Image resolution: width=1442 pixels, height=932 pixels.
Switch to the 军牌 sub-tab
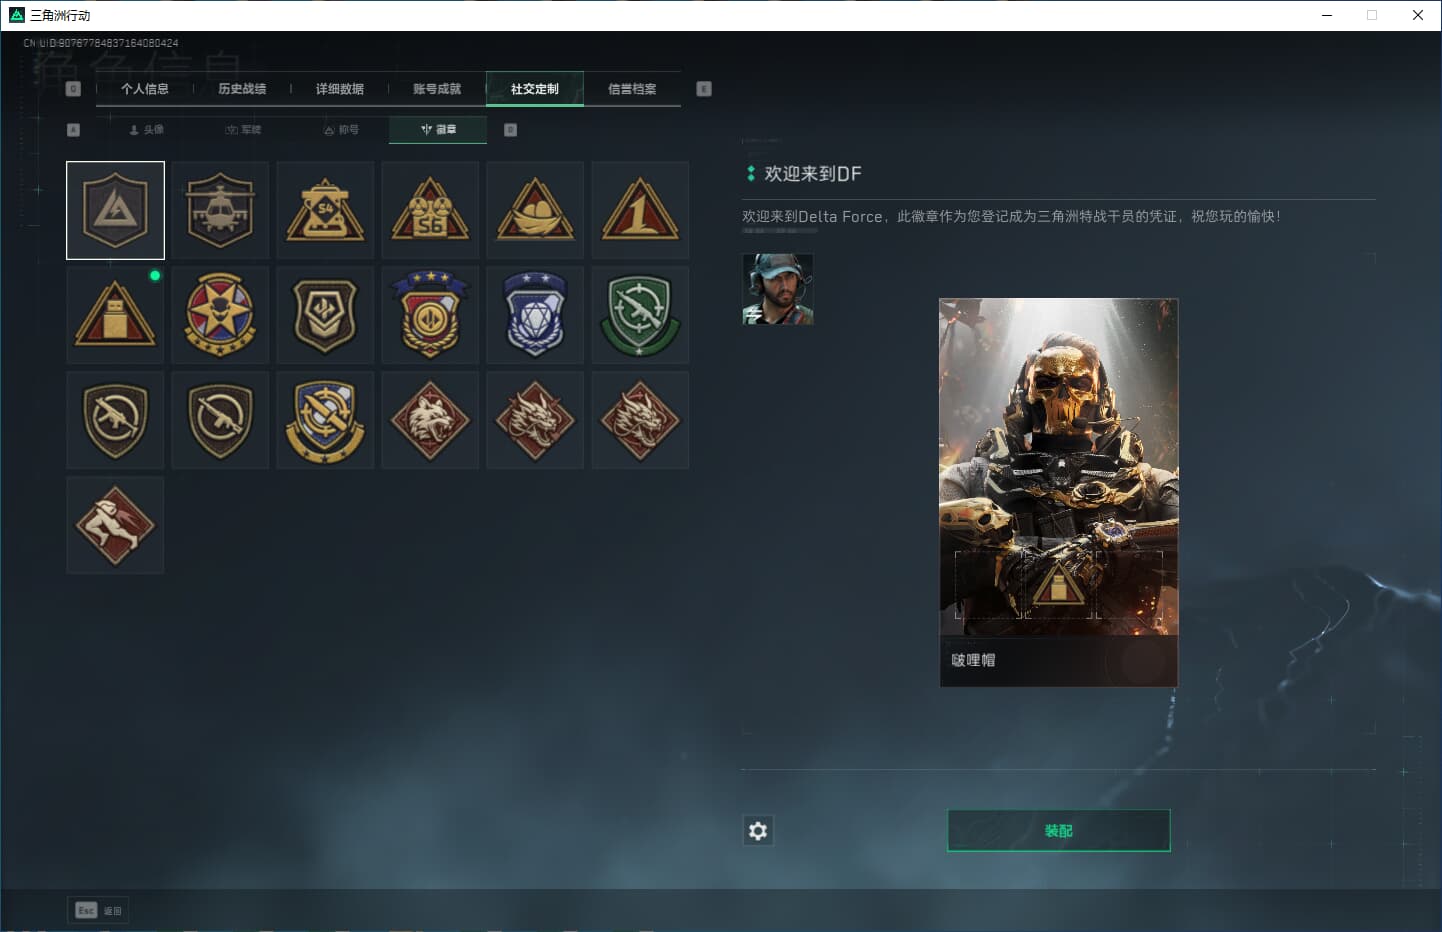243,130
